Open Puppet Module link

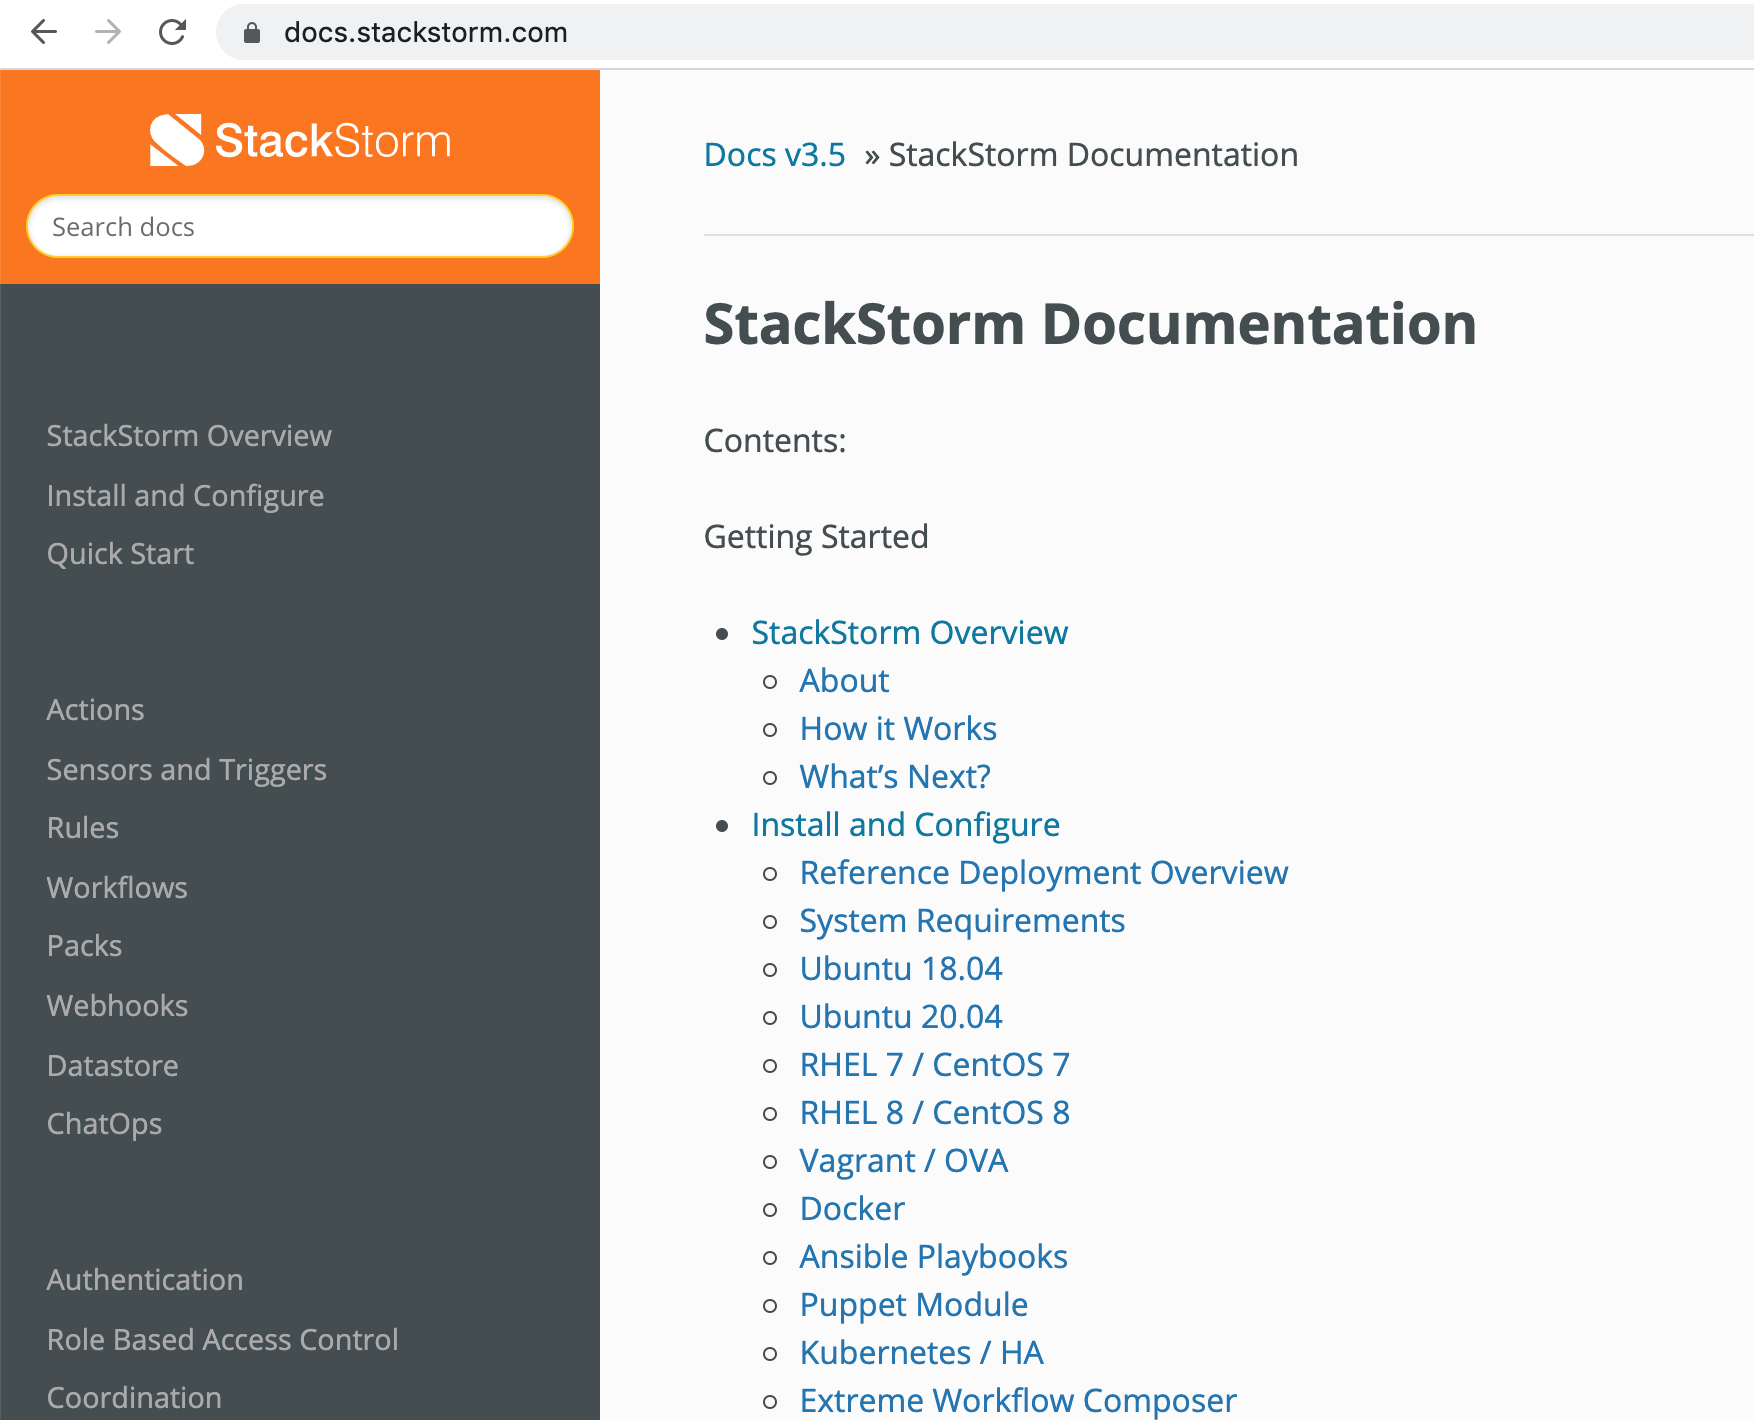pyautogui.click(x=914, y=1305)
